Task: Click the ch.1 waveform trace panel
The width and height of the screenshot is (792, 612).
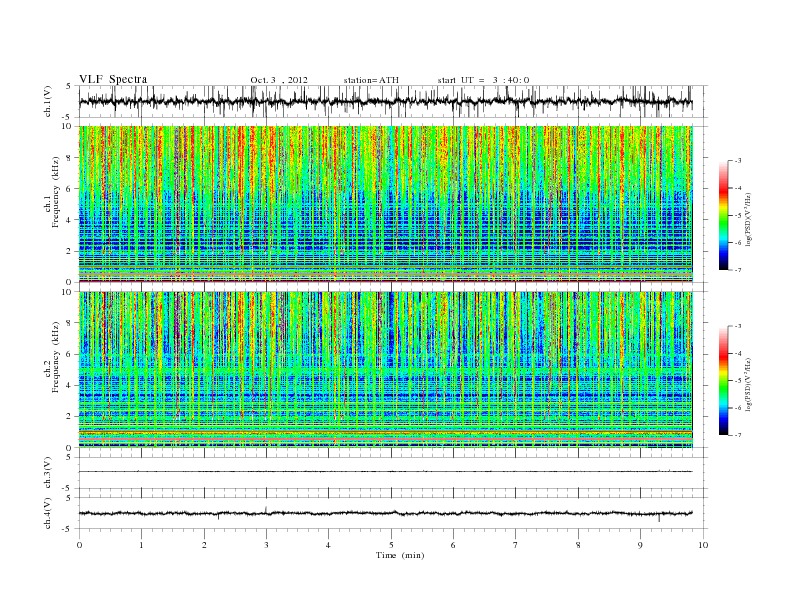Action: coord(393,101)
